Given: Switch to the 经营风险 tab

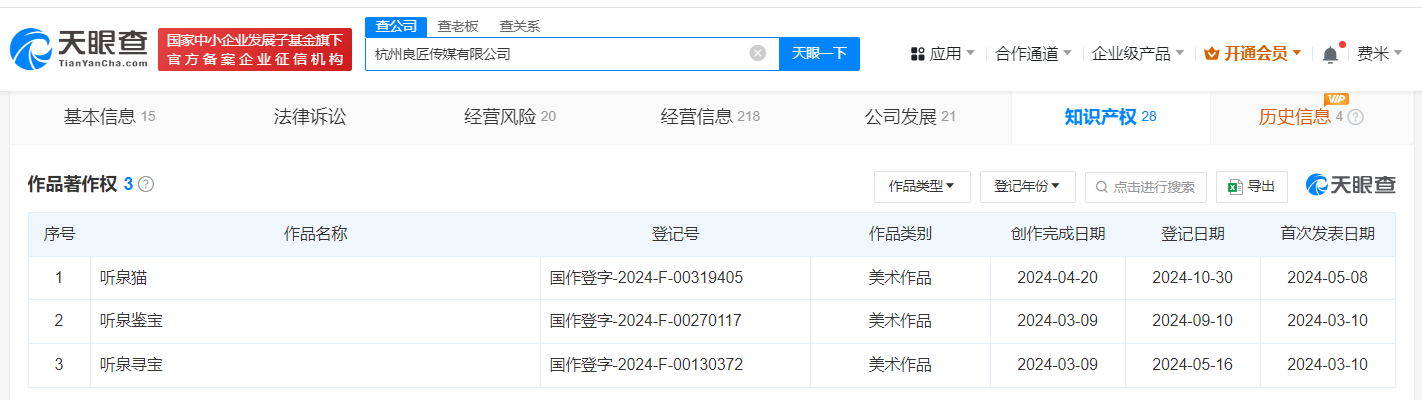Looking at the screenshot, I should (x=510, y=117).
